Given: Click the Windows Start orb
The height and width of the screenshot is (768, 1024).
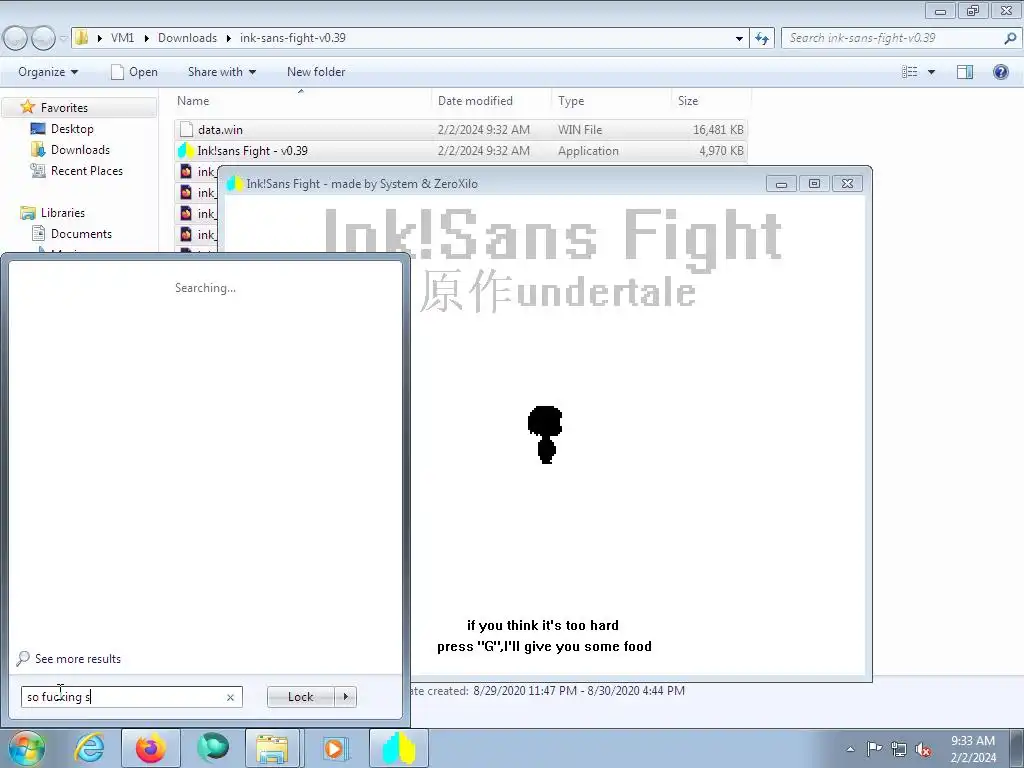Looking at the screenshot, I should click(27, 749).
